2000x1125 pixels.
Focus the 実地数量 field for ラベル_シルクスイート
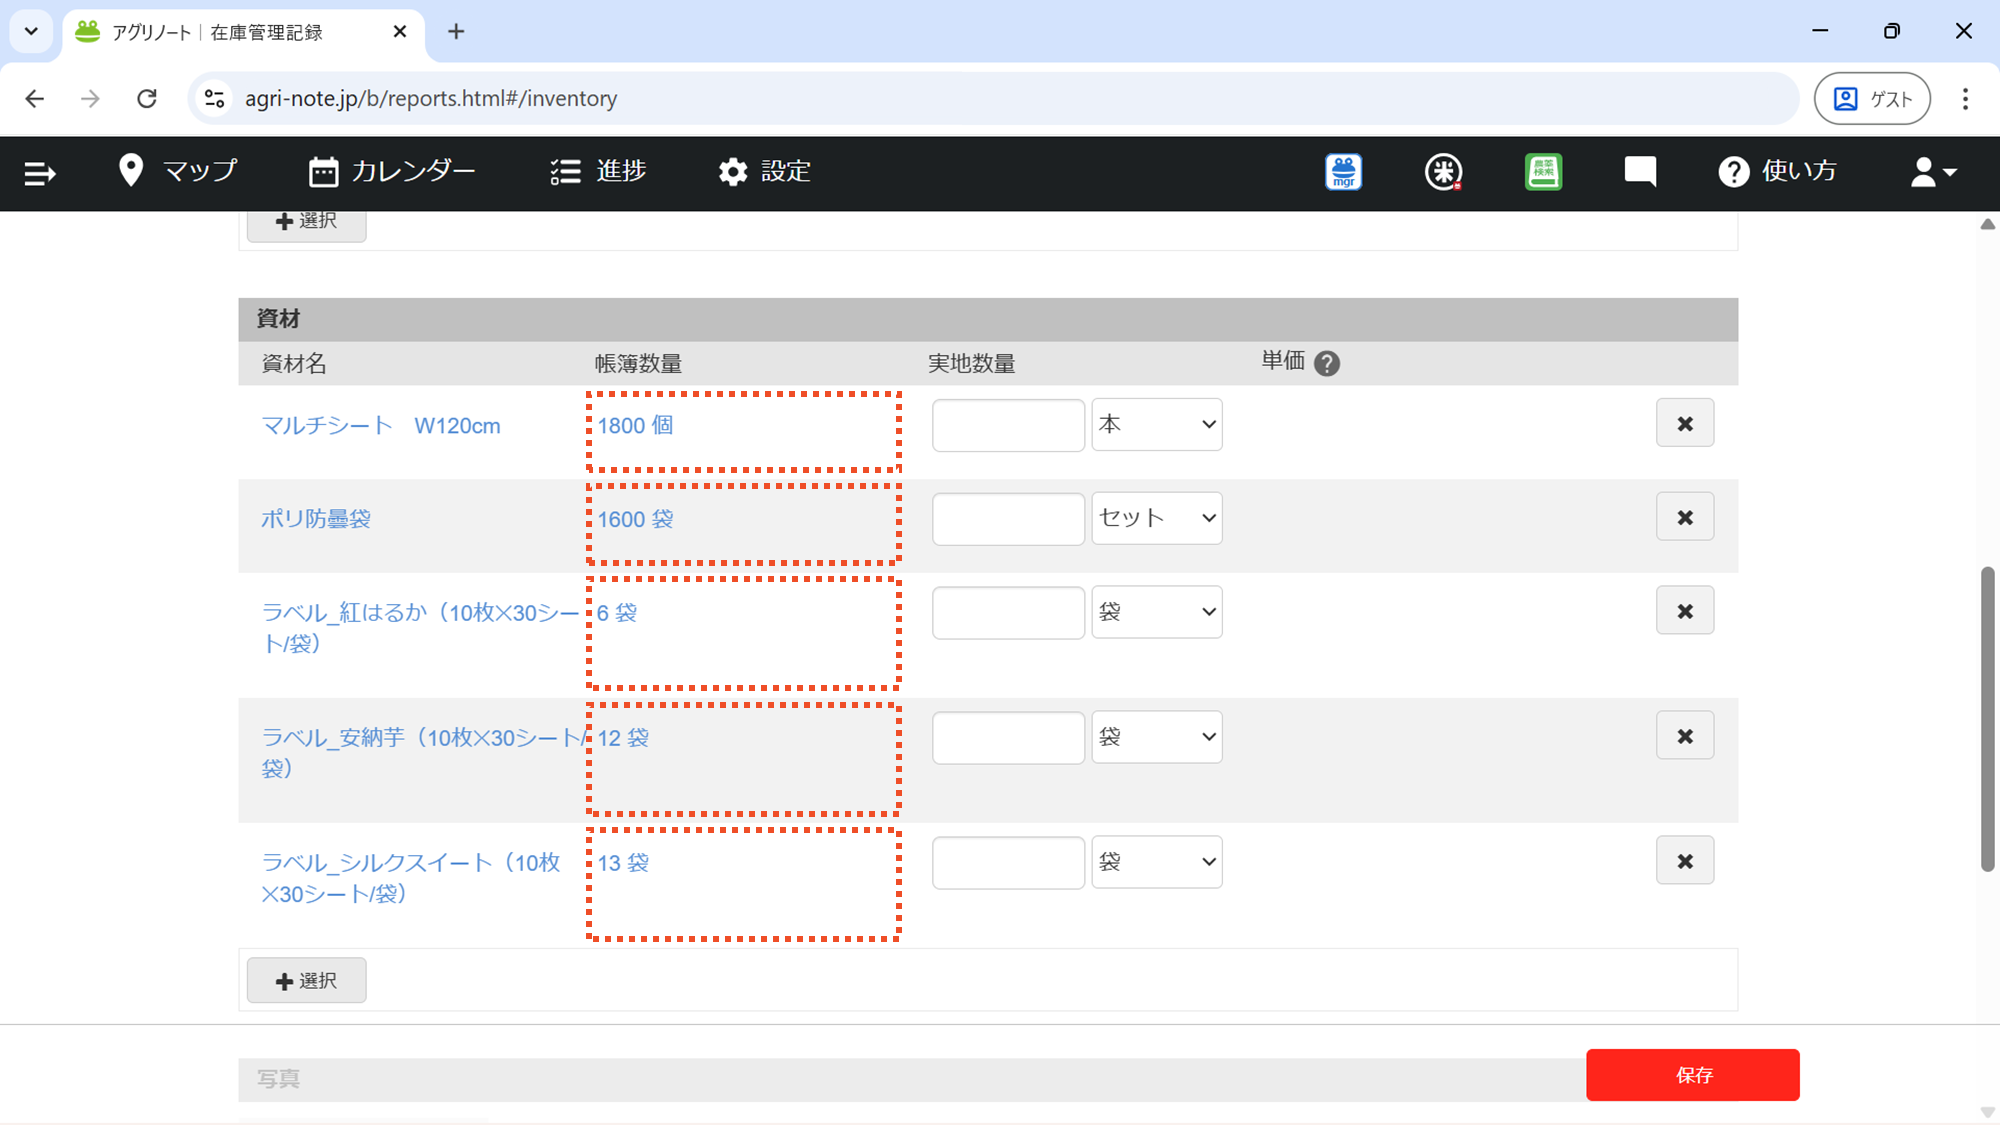(x=1008, y=863)
